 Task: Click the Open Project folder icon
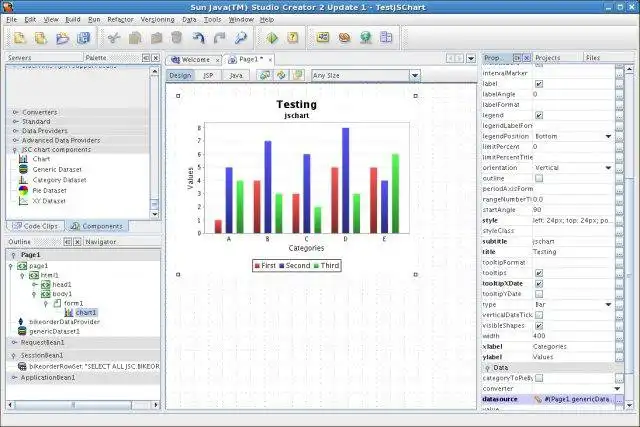click(x=62, y=38)
